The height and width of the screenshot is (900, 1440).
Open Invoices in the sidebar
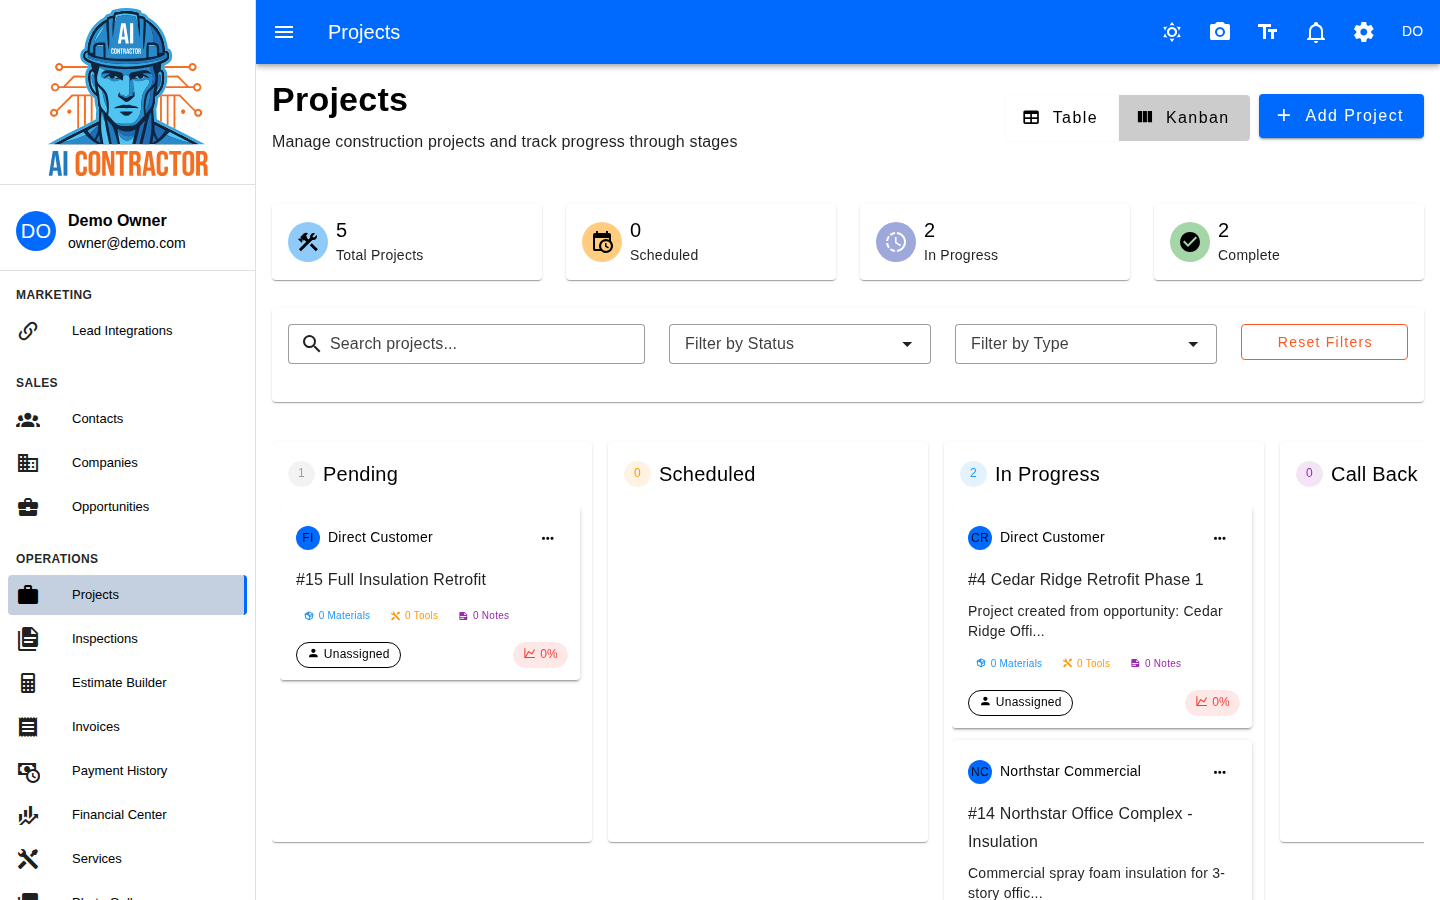[127, 727]
